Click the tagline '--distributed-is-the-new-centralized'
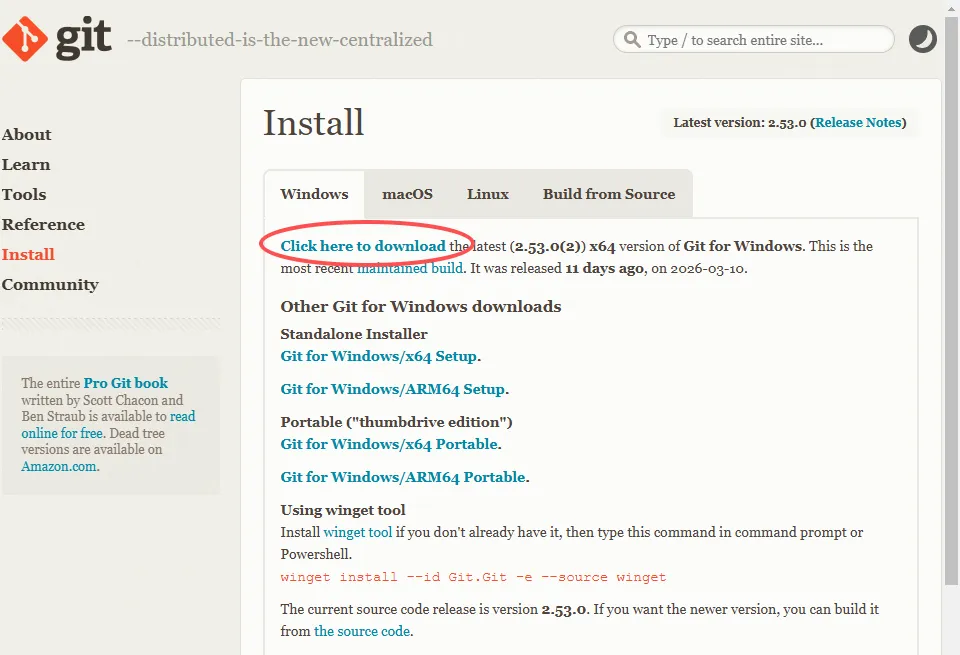The width and height of the screenshot is (960, 655). click(x=280, y=40)
